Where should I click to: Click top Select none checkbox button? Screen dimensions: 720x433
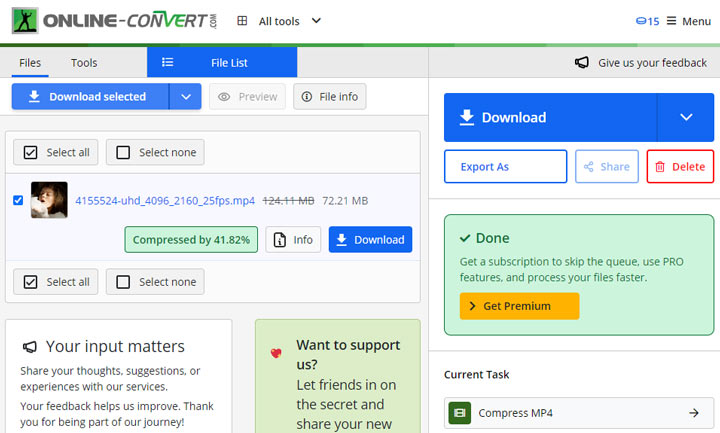pos(155,152)
